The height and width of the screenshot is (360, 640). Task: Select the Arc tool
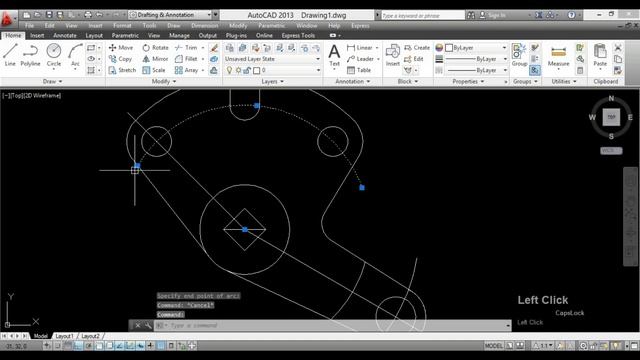[x=75, y=56]
